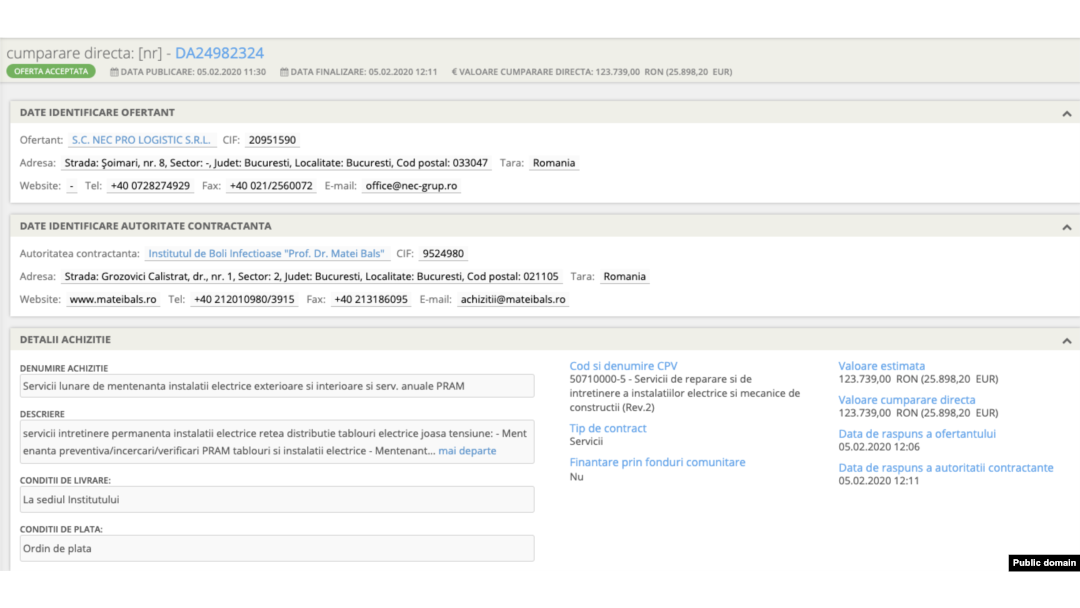This screenshot has width=1080, height=608.
Task: Click the Servicii contract type value
Action: (x=586, y=441)
